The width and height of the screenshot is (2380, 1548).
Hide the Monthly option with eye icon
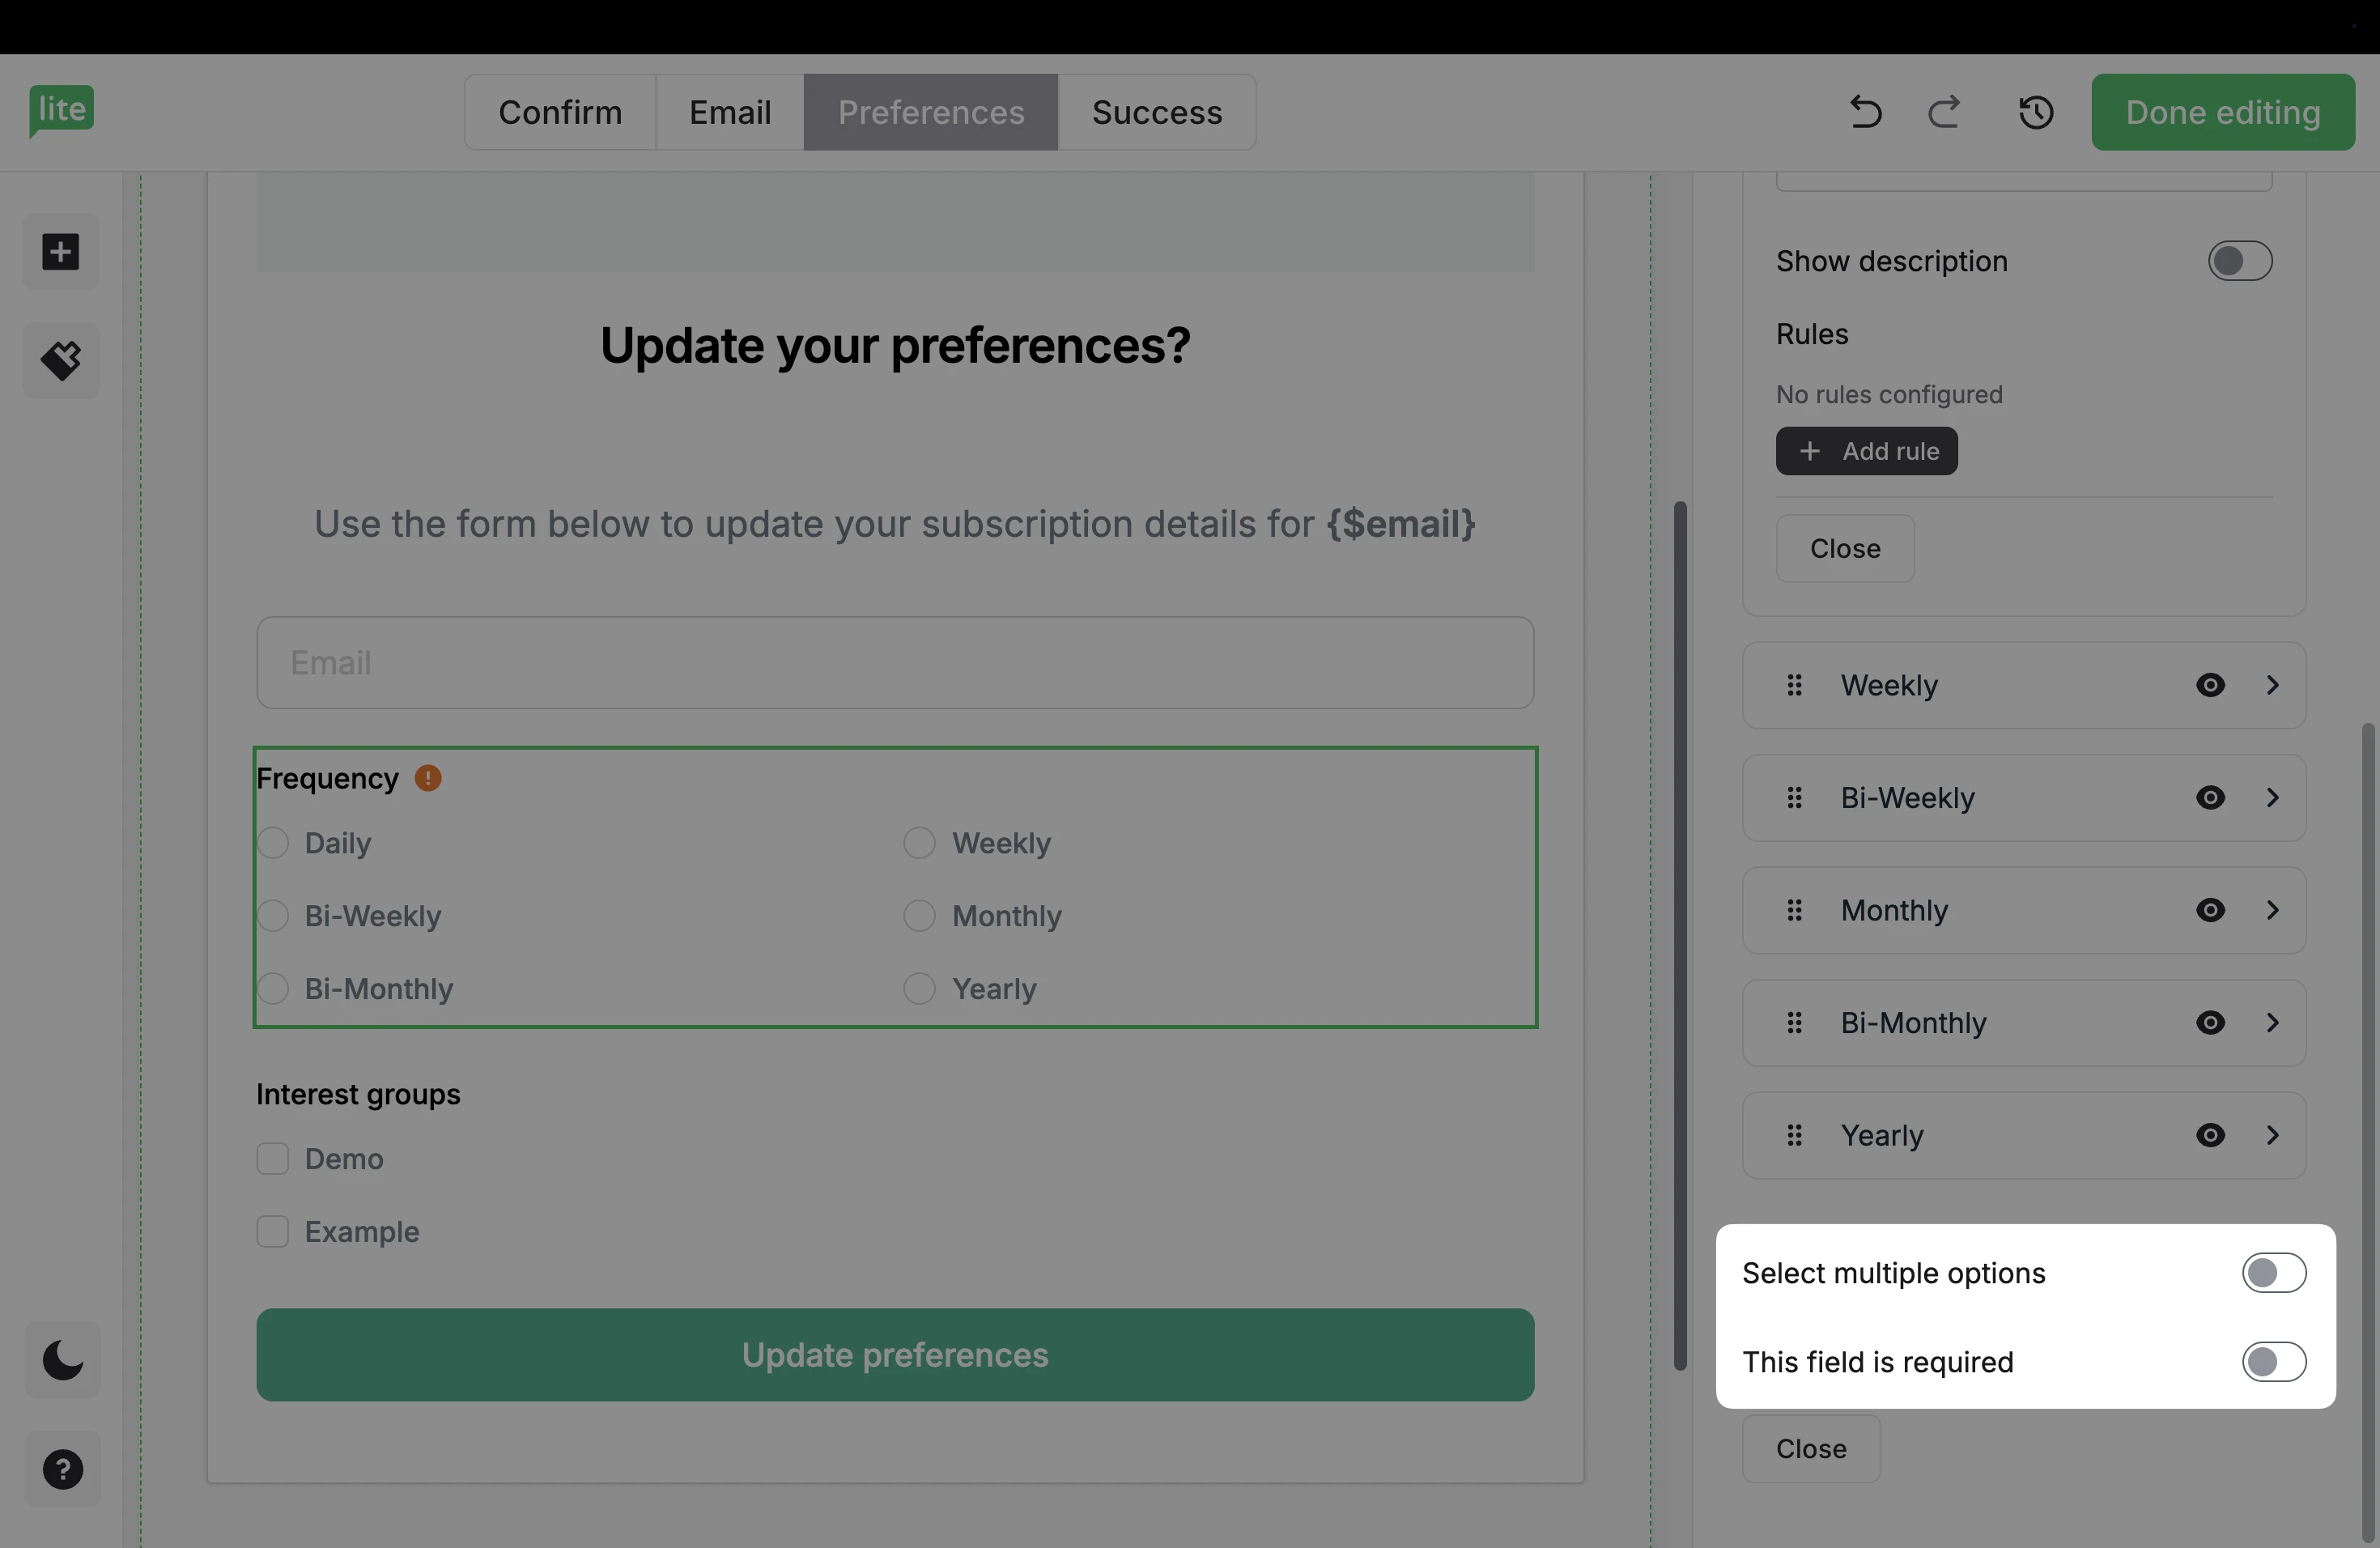[x=2210, y=910]
